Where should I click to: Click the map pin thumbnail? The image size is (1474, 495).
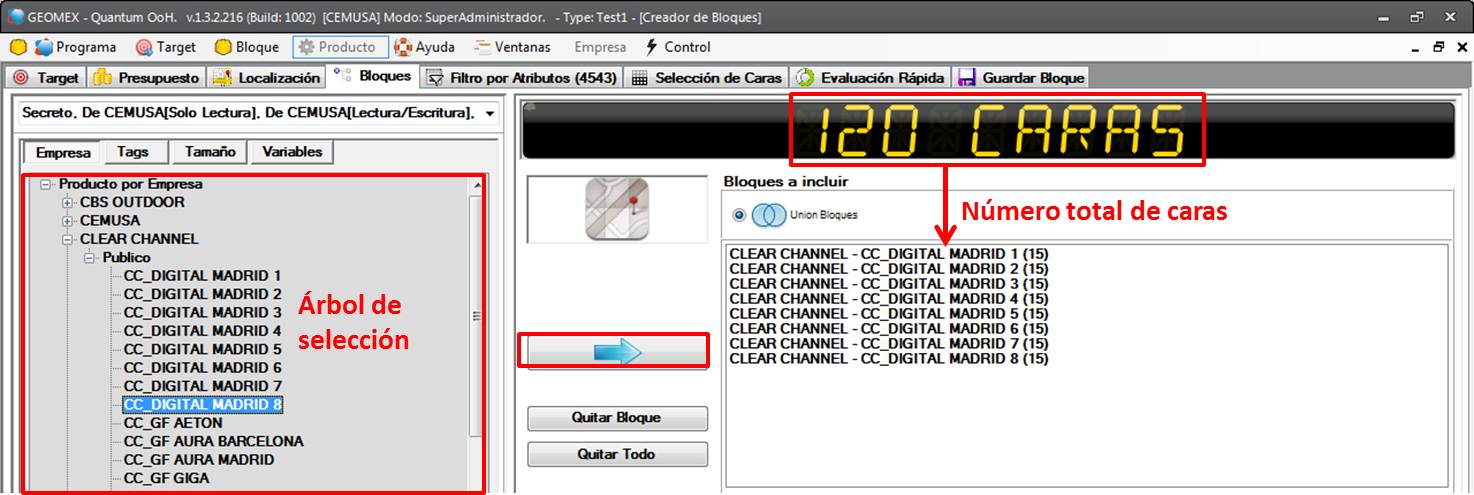click(617, 209)
